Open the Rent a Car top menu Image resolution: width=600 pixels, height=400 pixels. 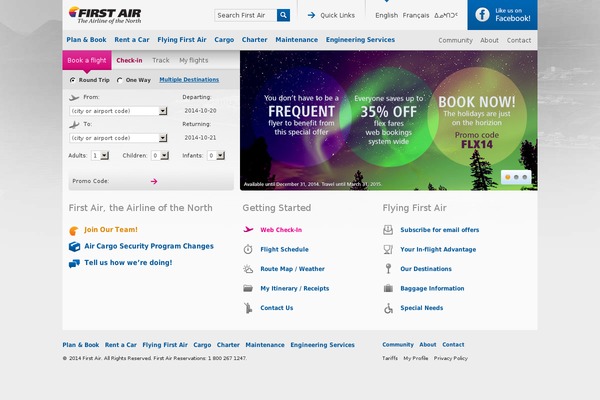(132, 40)
